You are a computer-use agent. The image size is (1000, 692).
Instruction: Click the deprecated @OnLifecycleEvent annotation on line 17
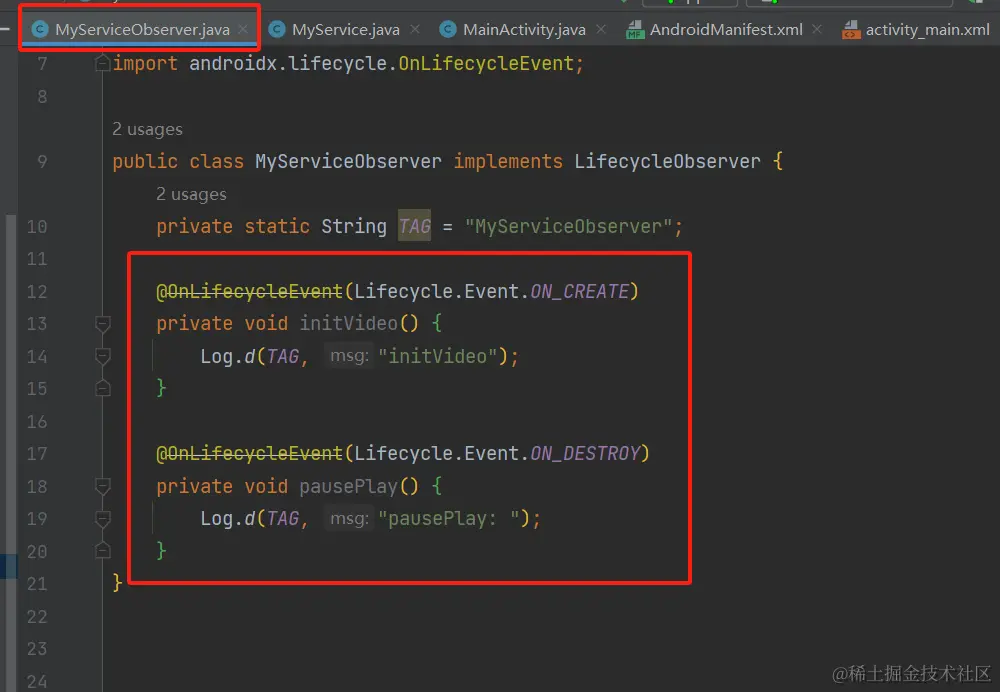click(x=249, y=453)
